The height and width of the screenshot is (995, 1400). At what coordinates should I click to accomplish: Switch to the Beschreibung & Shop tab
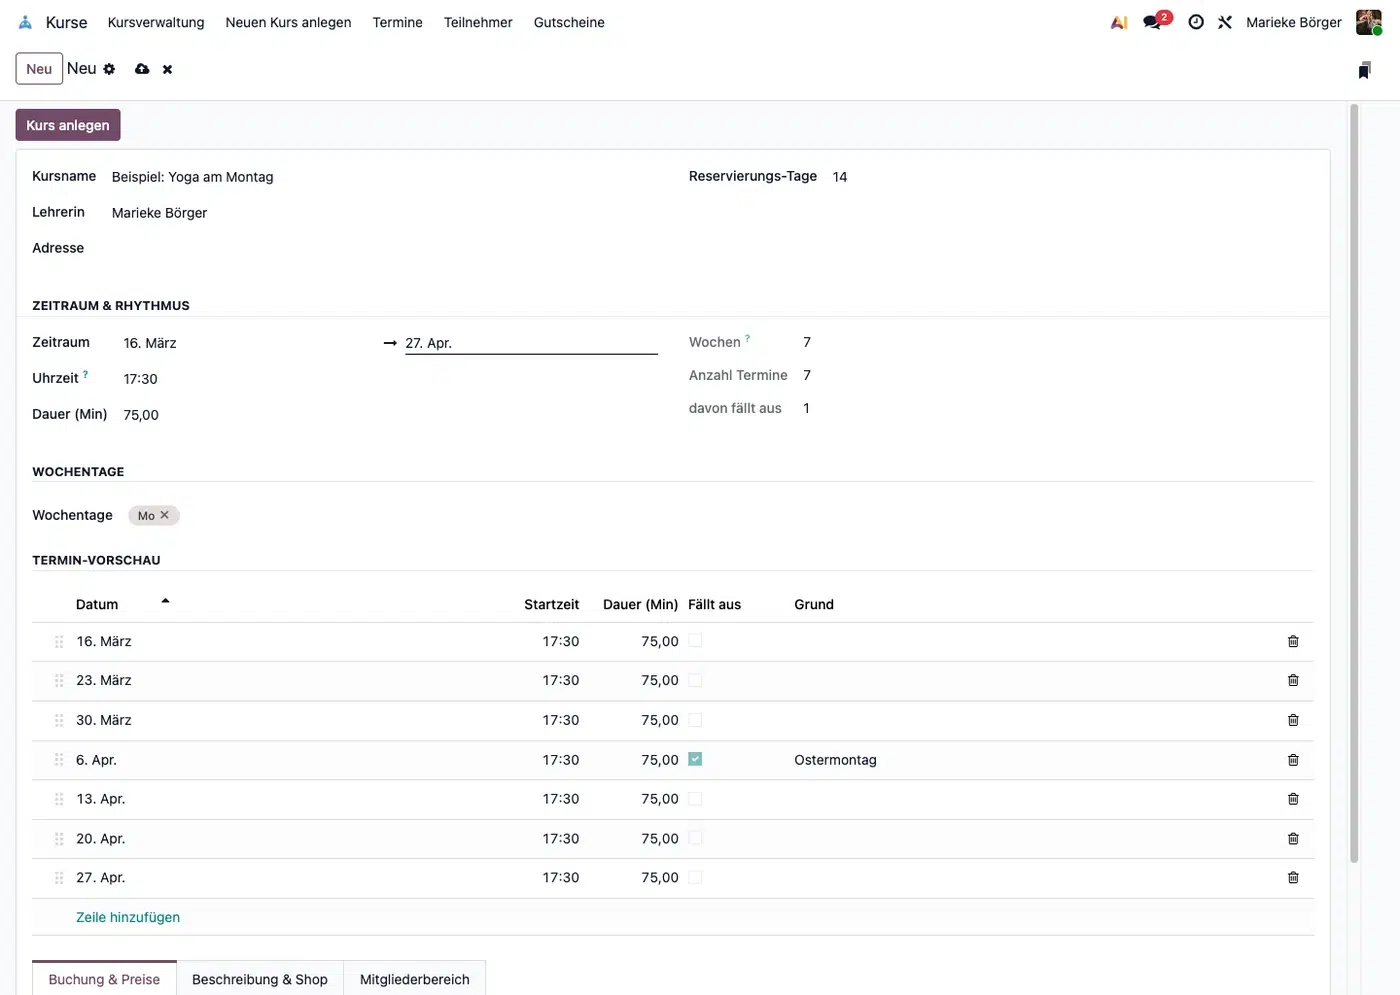[x=260, y=979]
